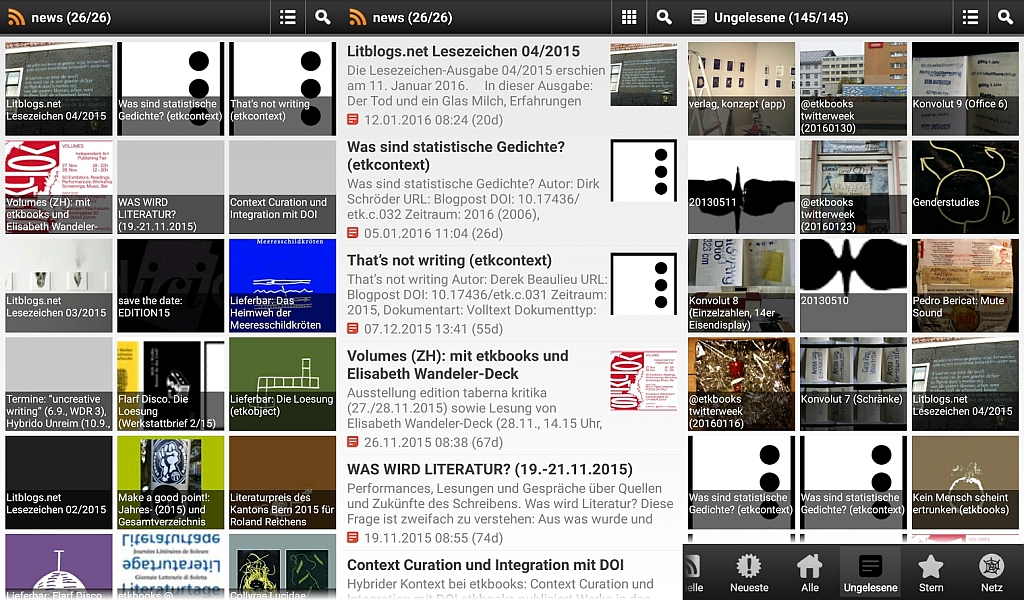This screenshot has height=600, width=1024.
Task: Switch to the Ungelesene tab
Action: (x=869, y=570)
